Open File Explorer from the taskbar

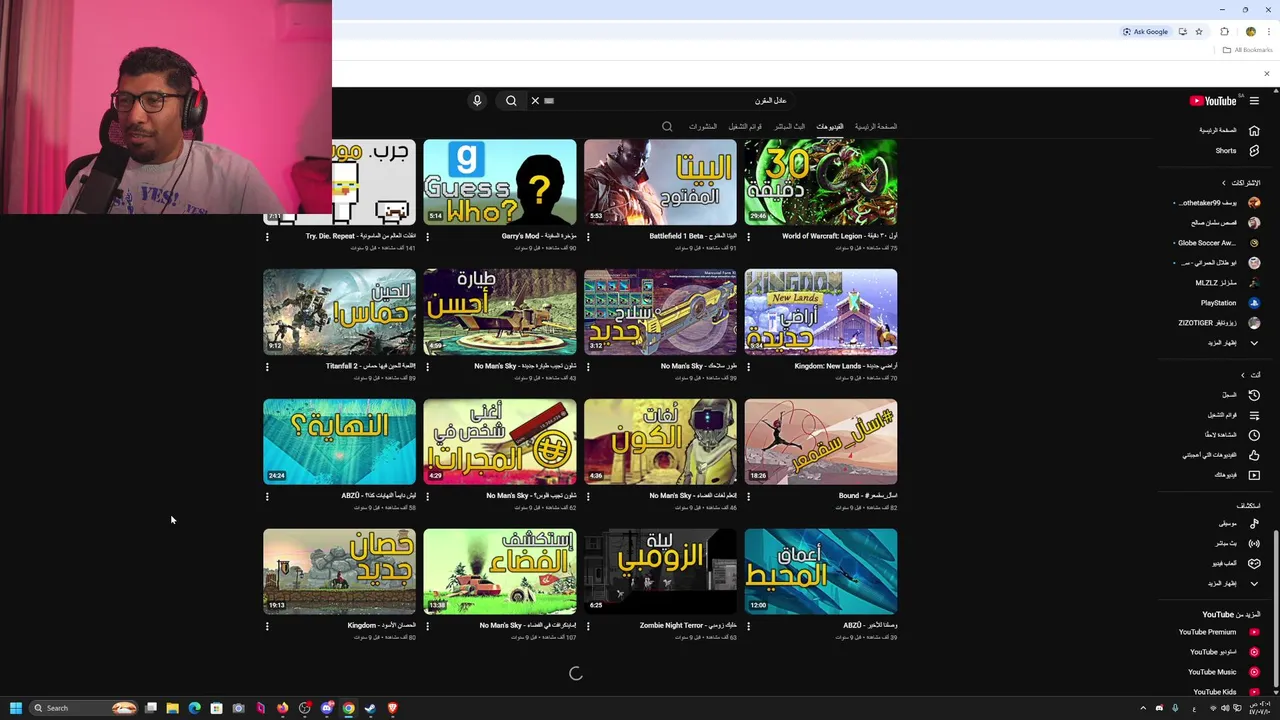point(172,708)
